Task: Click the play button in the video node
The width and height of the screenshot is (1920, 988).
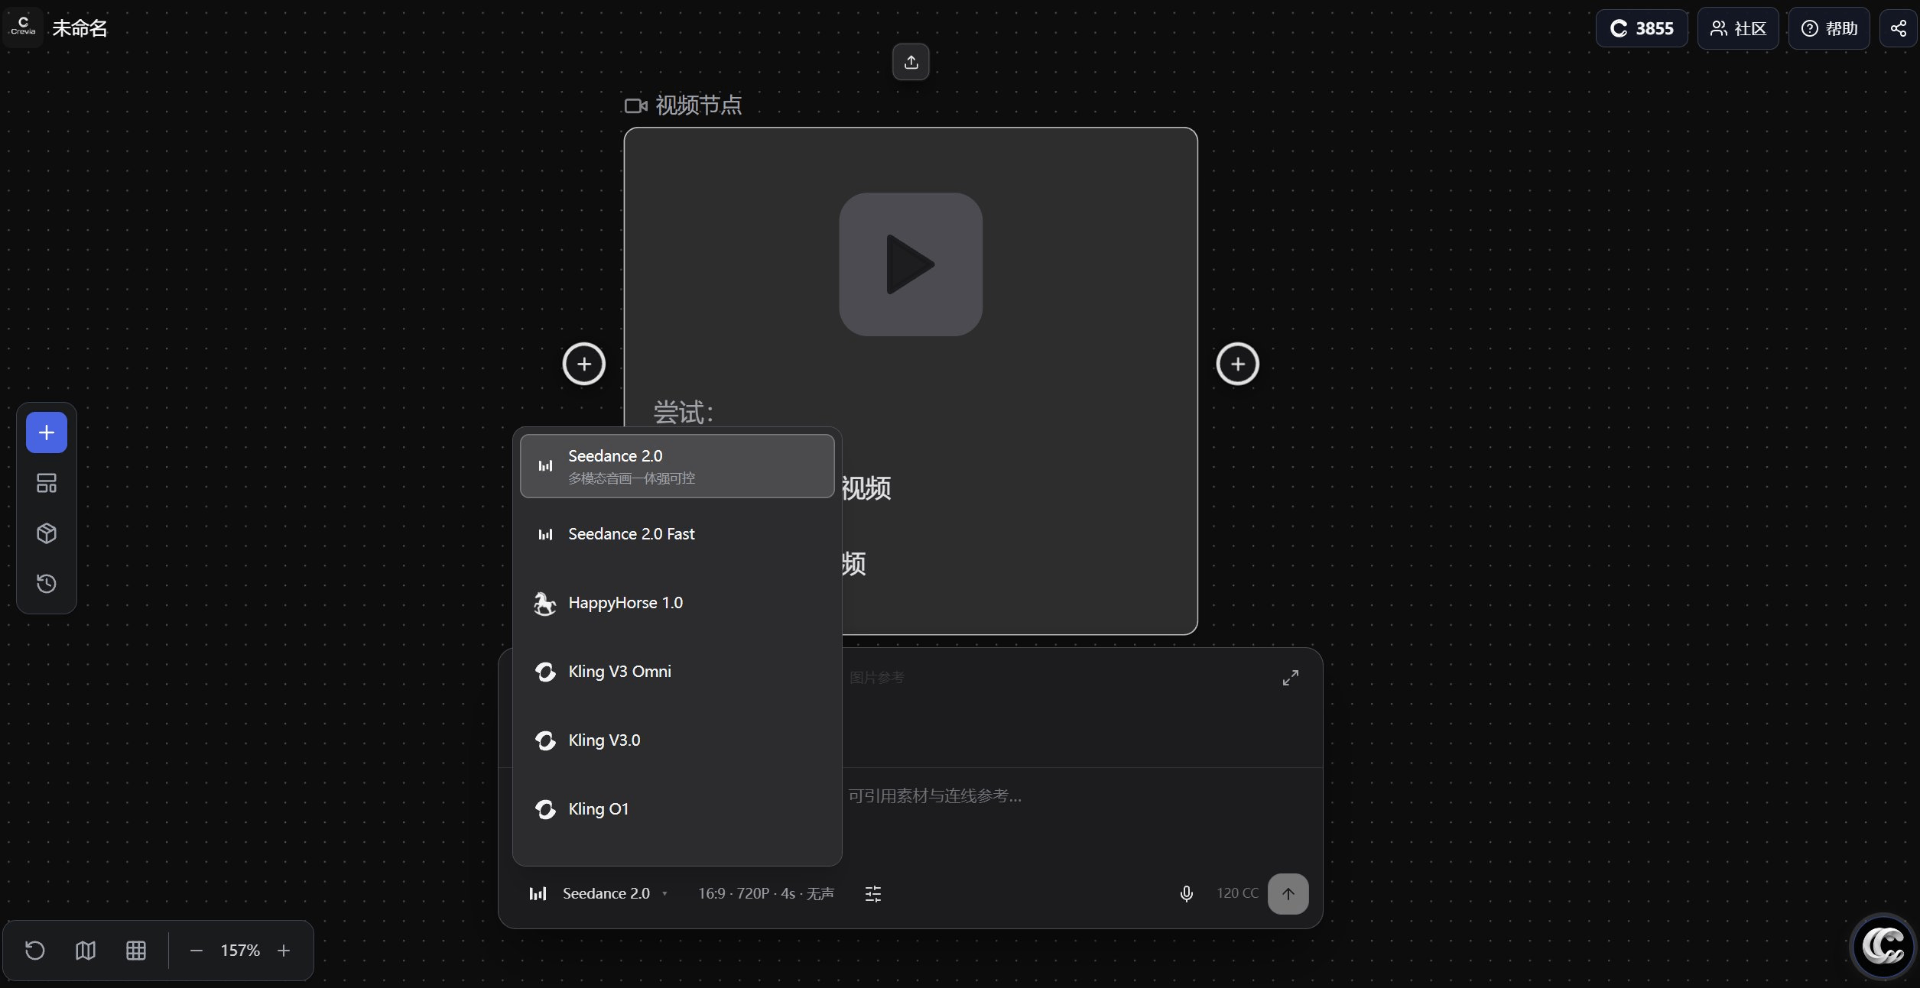Action: coord(911,264)
